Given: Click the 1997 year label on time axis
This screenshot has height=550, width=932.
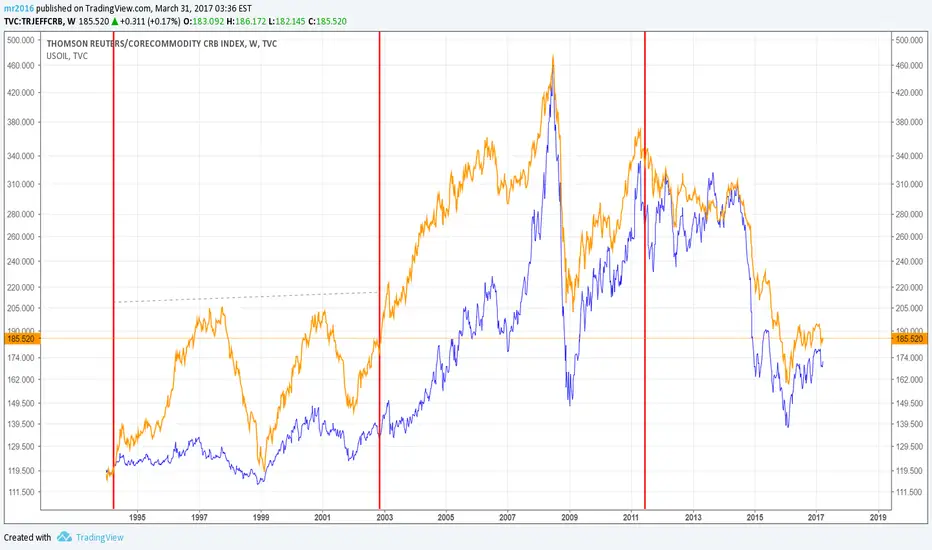Looking at the screenshot, I should pos(199,517).
